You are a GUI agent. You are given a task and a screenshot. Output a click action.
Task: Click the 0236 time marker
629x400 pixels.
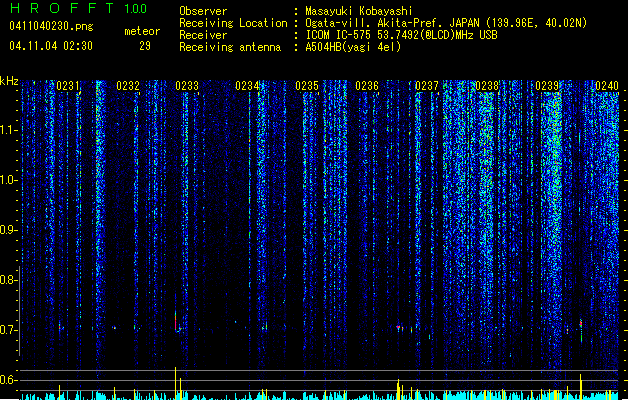(x=367, y=86)
